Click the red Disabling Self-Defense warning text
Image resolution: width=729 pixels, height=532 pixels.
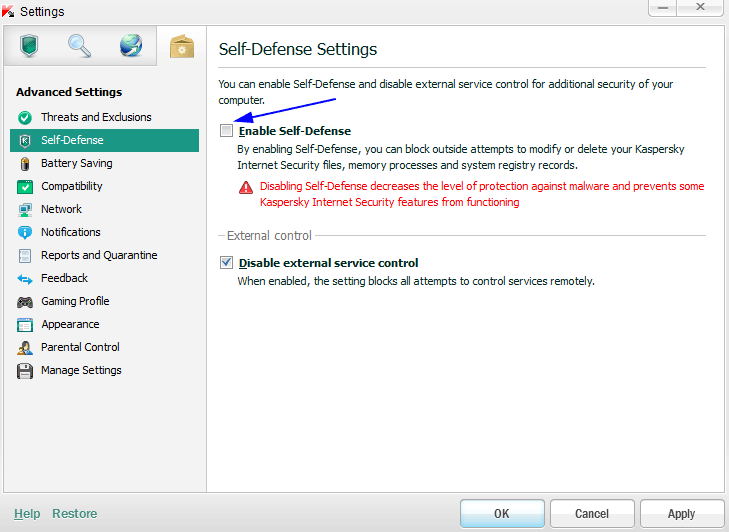(482, 194)
